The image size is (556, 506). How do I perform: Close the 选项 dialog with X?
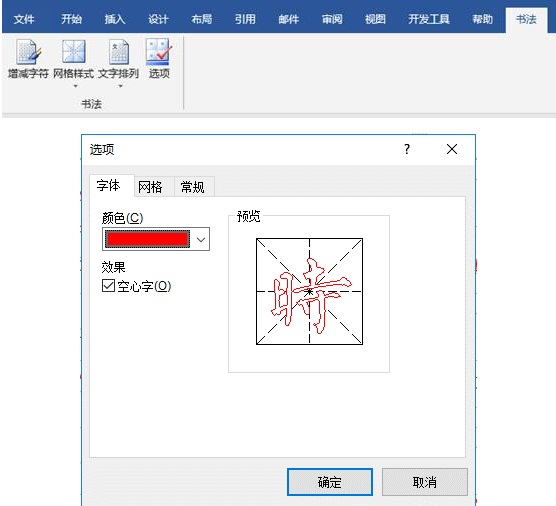coord(452,149)
